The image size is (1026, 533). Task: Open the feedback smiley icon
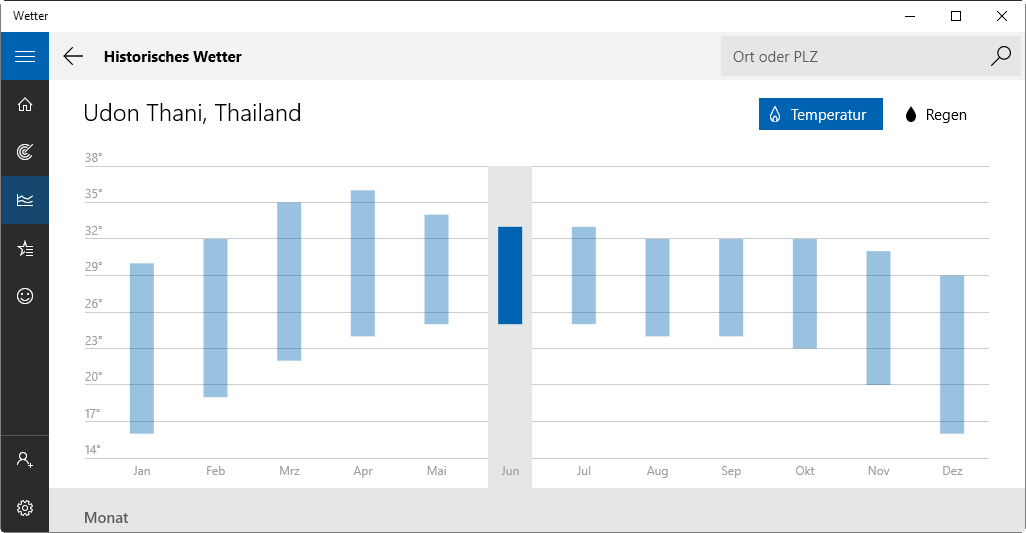pyautogui.click(x=25, y=296)
